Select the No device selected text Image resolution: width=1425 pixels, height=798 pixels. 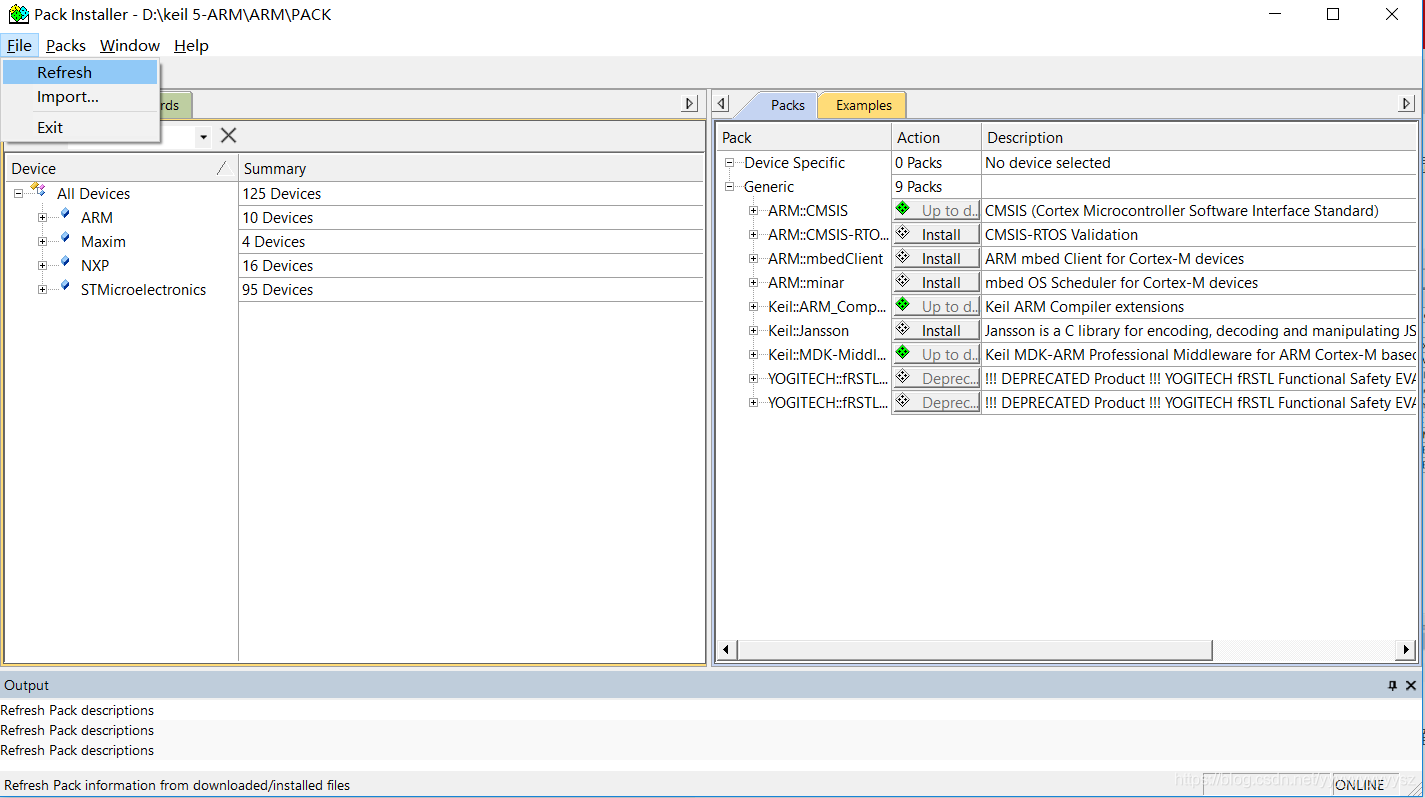point(1047,163)
